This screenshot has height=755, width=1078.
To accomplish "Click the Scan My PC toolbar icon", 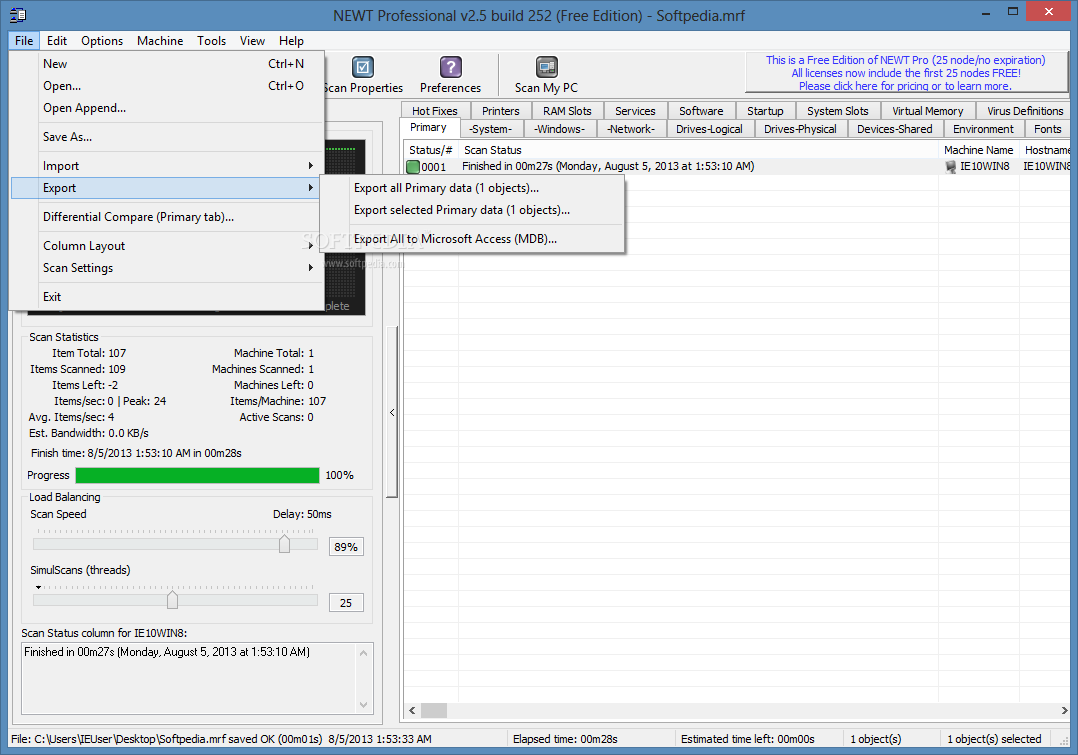I will click(547, 67).
